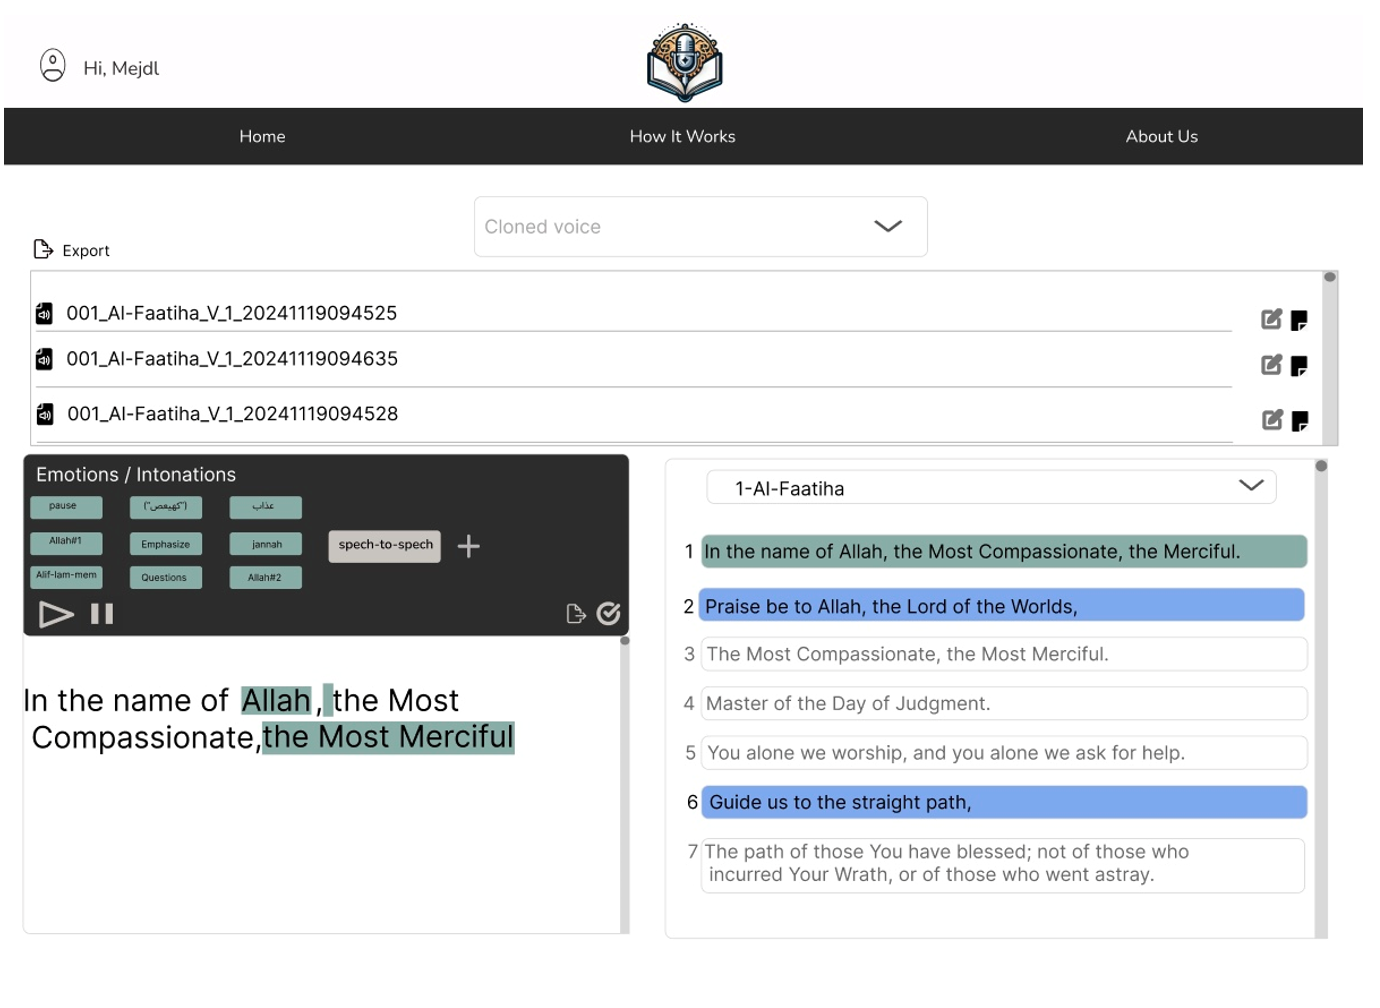Select verse 3 The Most Compassionate, the Most Merciful
Viewport: 1380px width, 1008px height.
[x=1003, y=655]
